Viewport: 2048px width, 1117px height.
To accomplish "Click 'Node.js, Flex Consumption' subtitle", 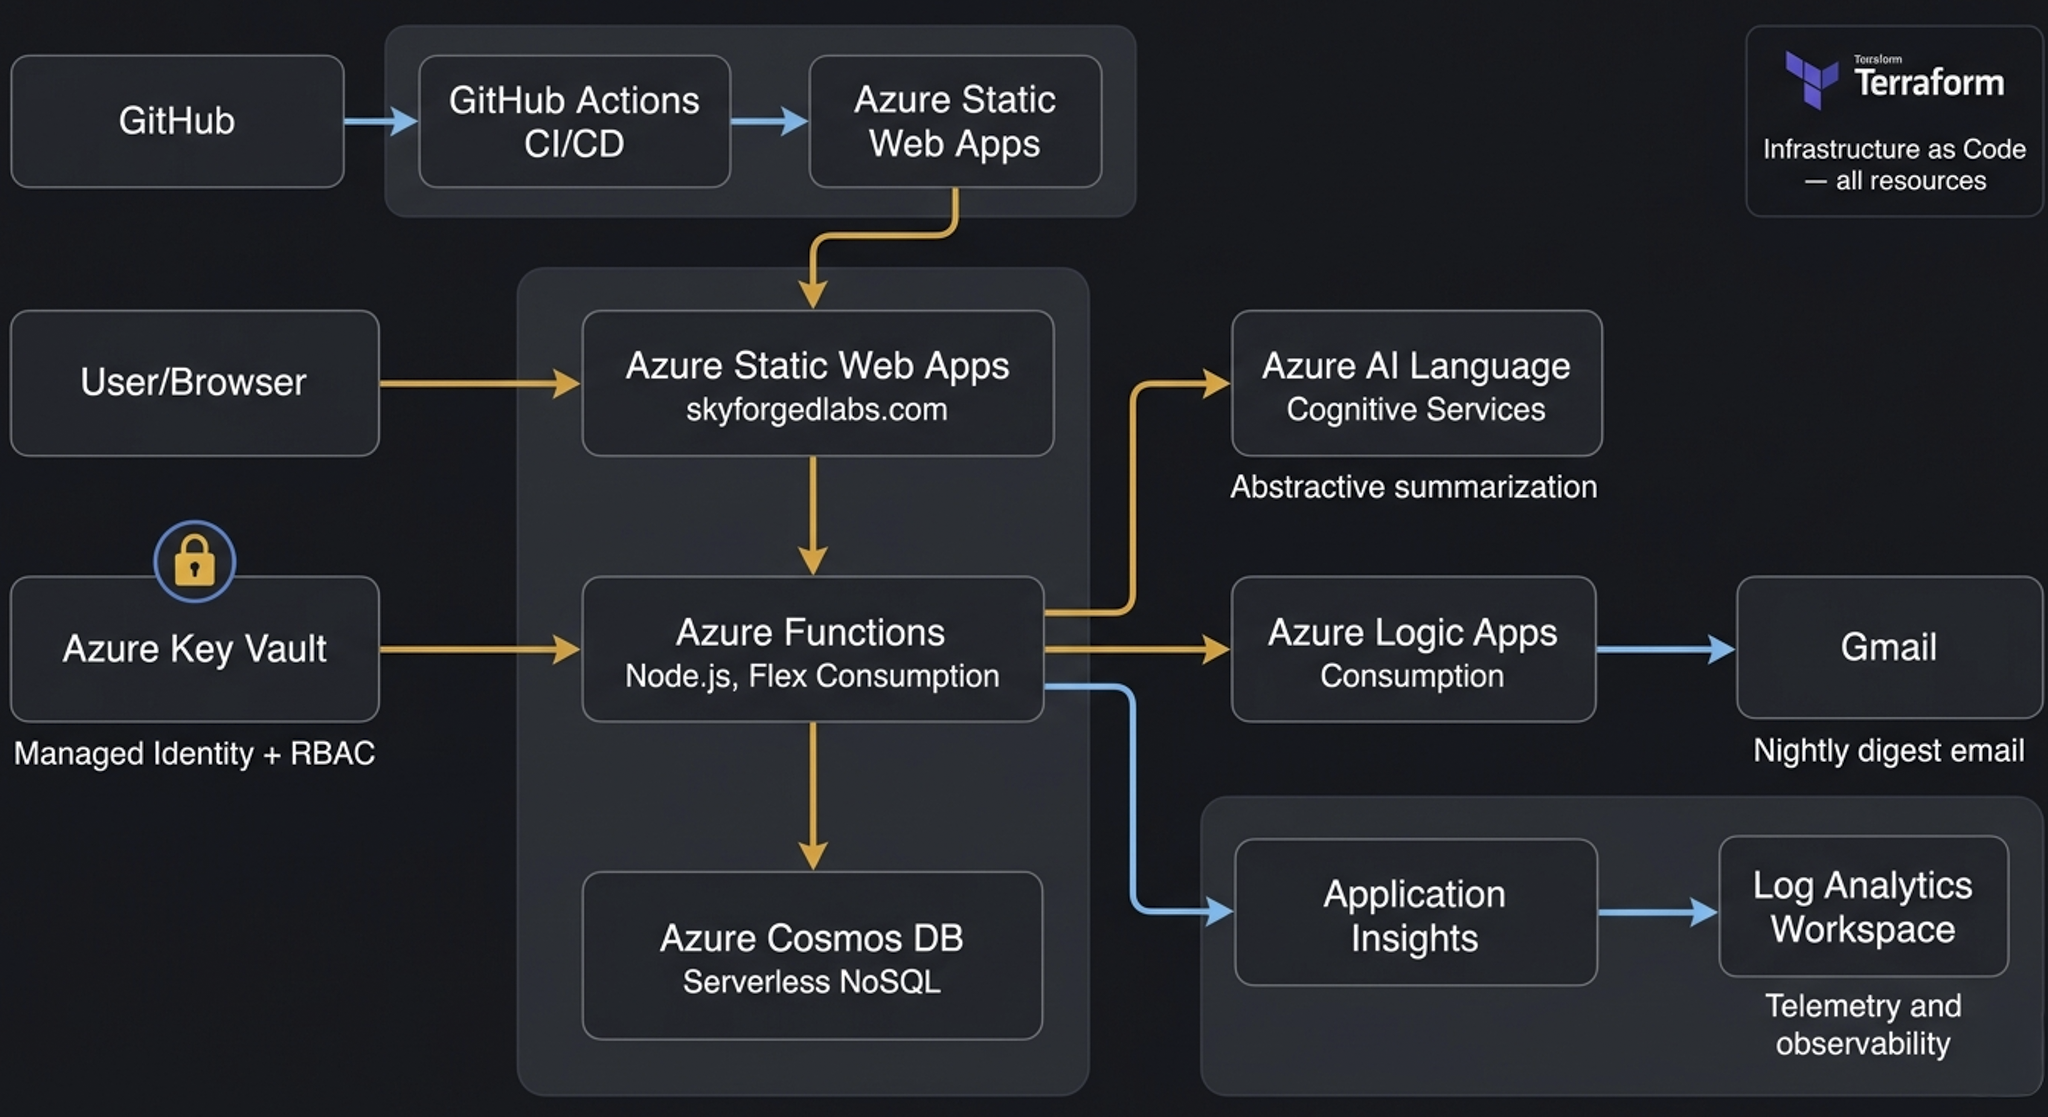I will [x=812, y=677].
